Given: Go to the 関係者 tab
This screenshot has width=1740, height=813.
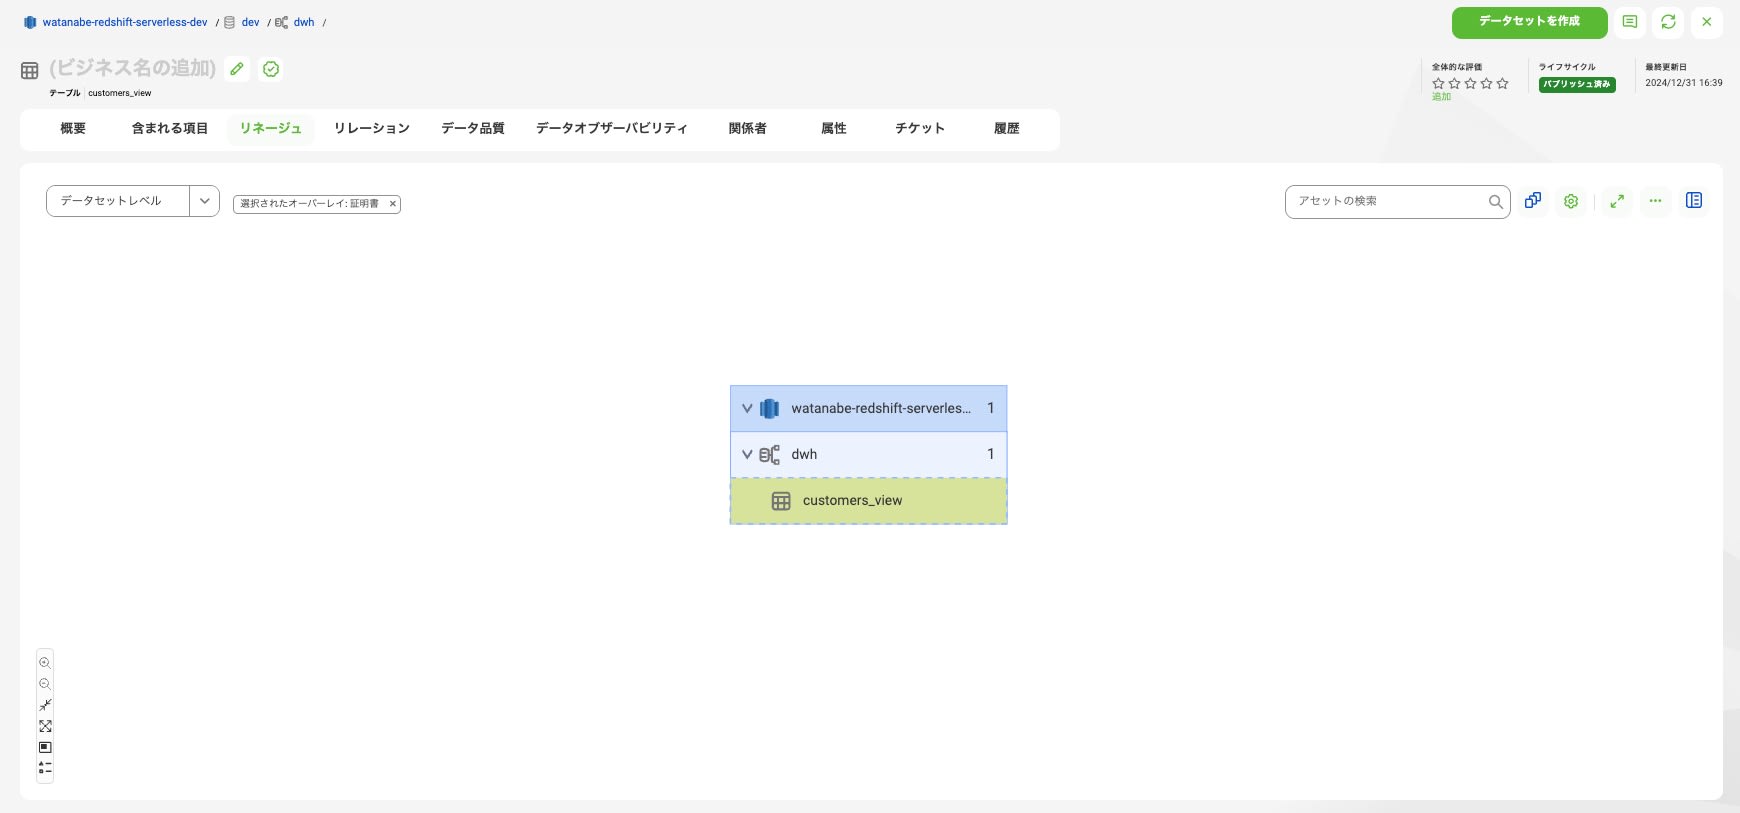Looking at the screenshot, I should pyautogui.click(x=747, y=129).
